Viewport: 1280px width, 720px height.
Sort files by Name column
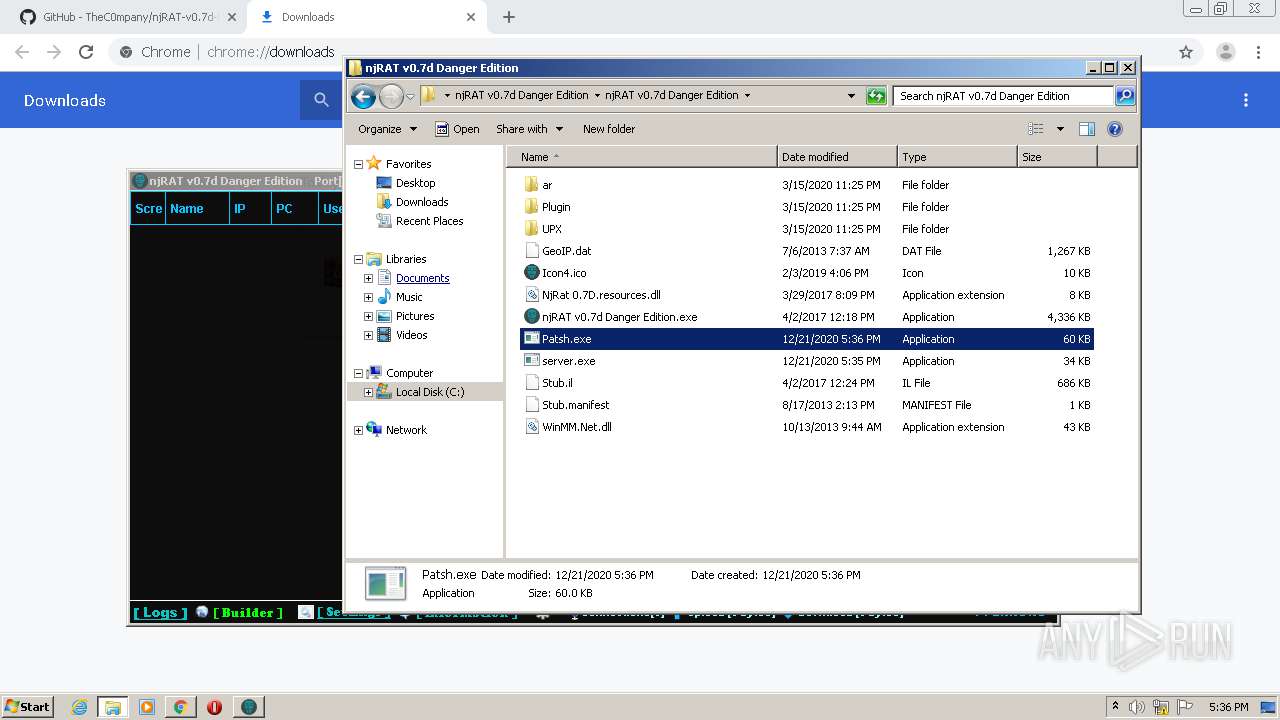tap(641, 157)
